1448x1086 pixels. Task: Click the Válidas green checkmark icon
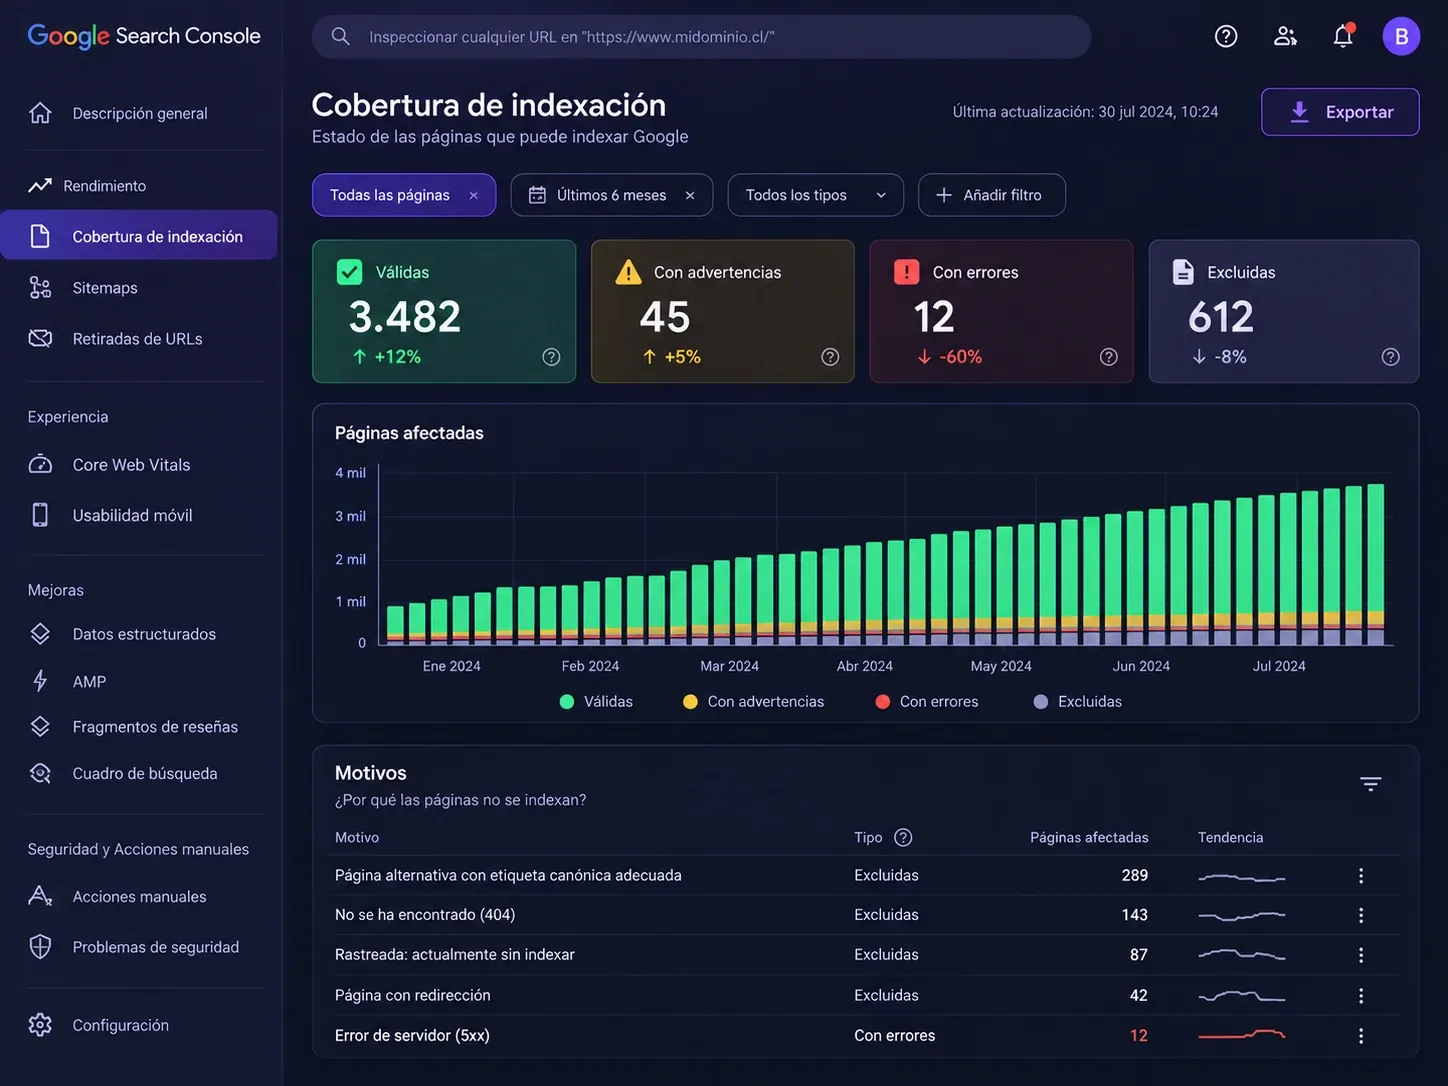click(x=350, y=272)
